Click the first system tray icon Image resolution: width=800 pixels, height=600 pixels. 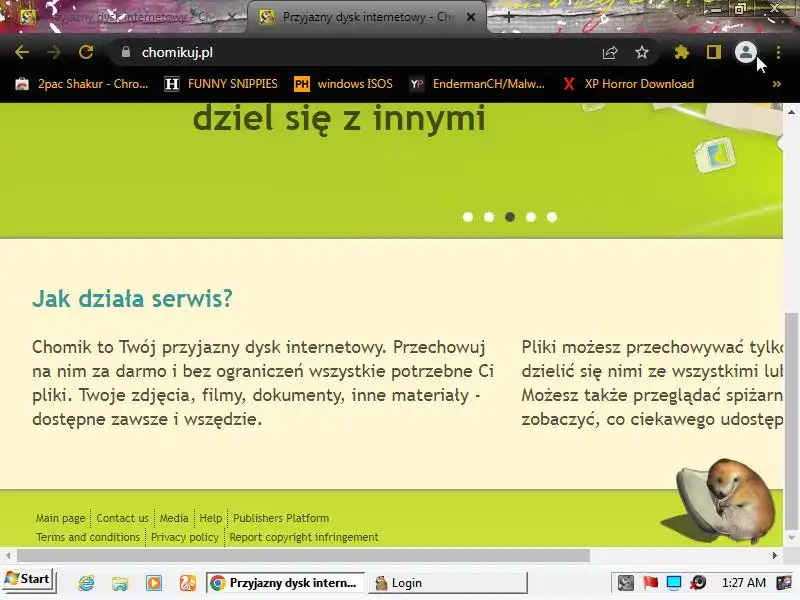coord(626,583)
